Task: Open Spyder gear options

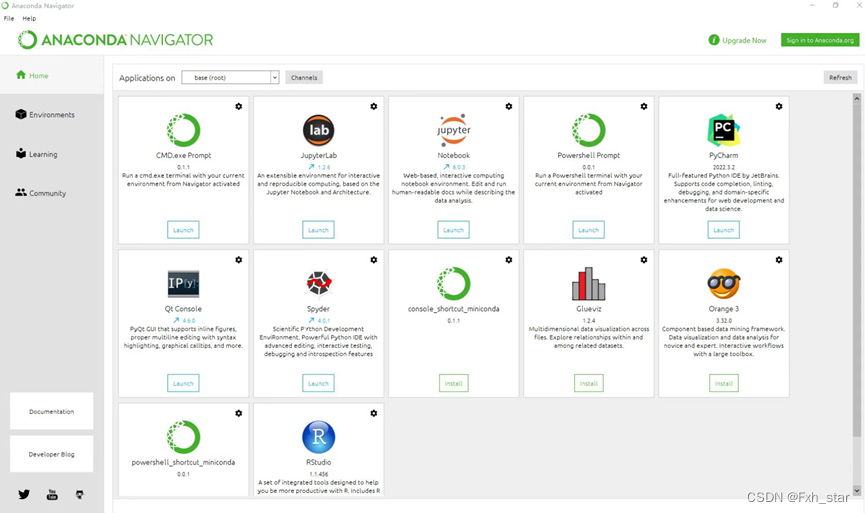Action: 373,259
